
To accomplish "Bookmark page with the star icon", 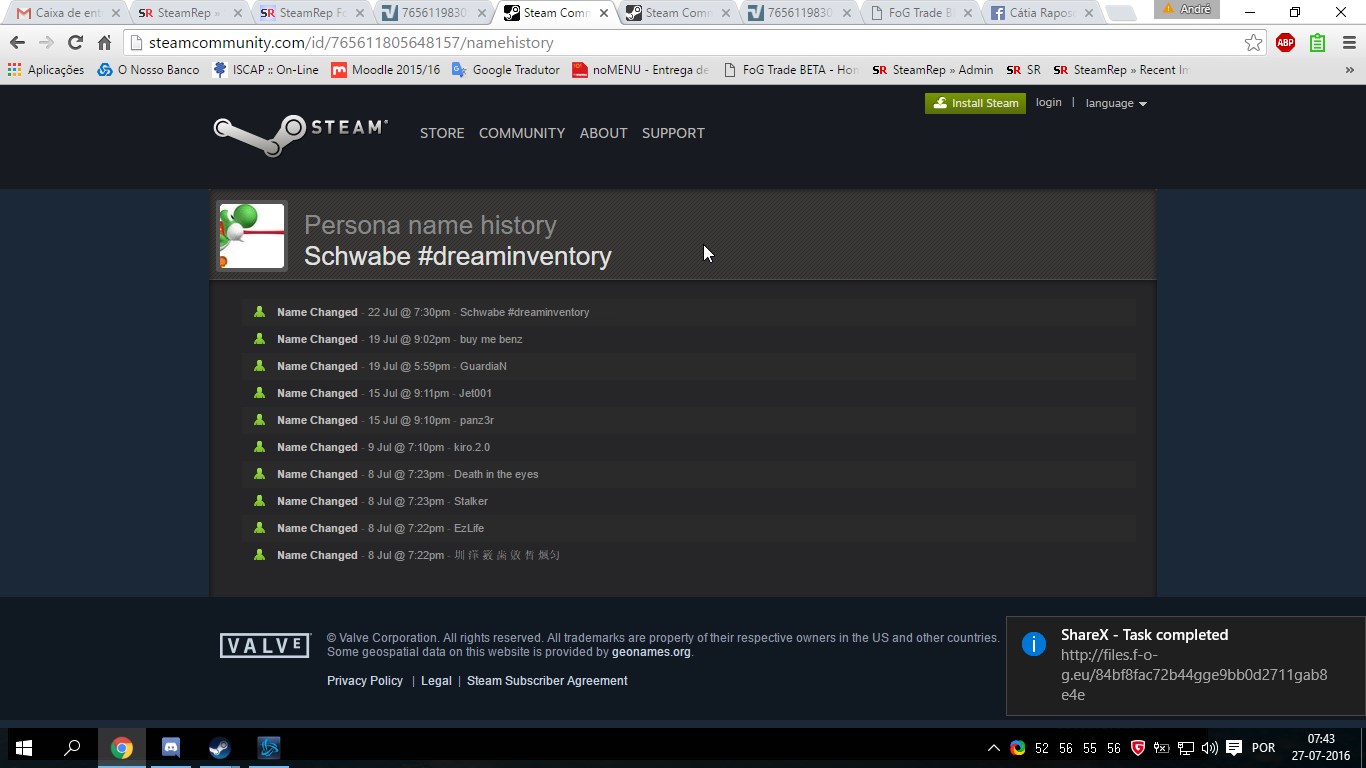I will pos(1253,43).
